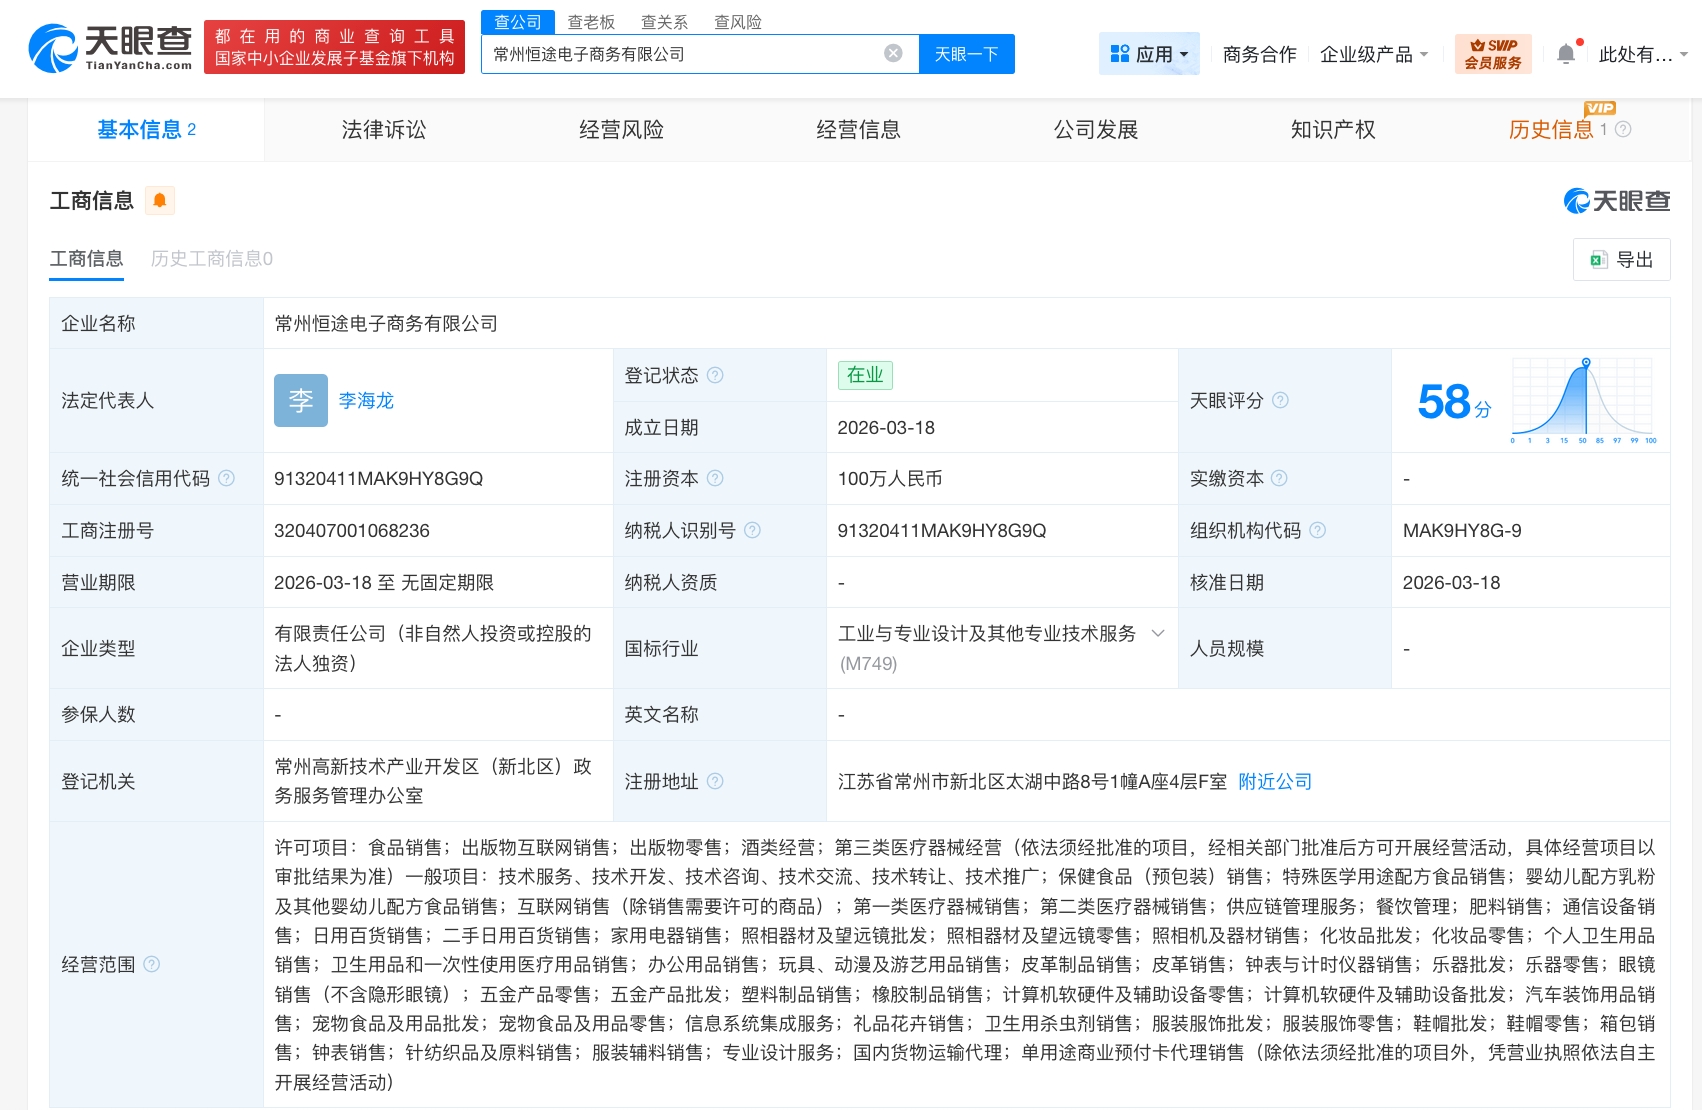Switch to the 查老板 search tab

[591, 21]
